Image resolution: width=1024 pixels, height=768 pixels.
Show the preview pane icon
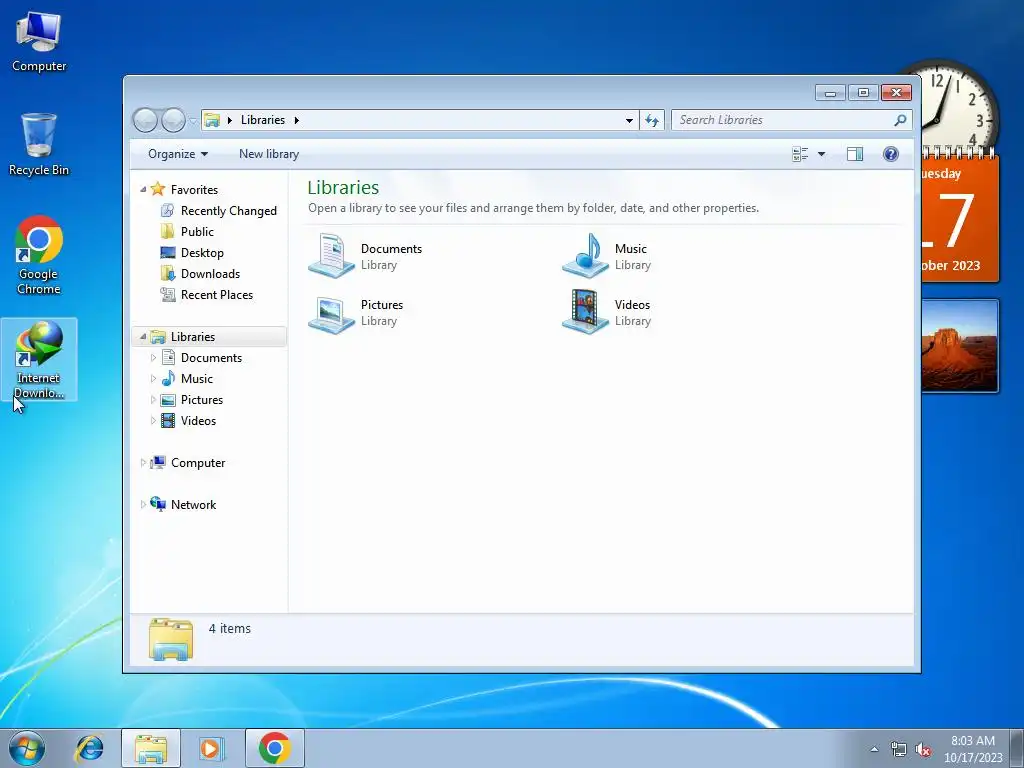click(x=855, y=154)
